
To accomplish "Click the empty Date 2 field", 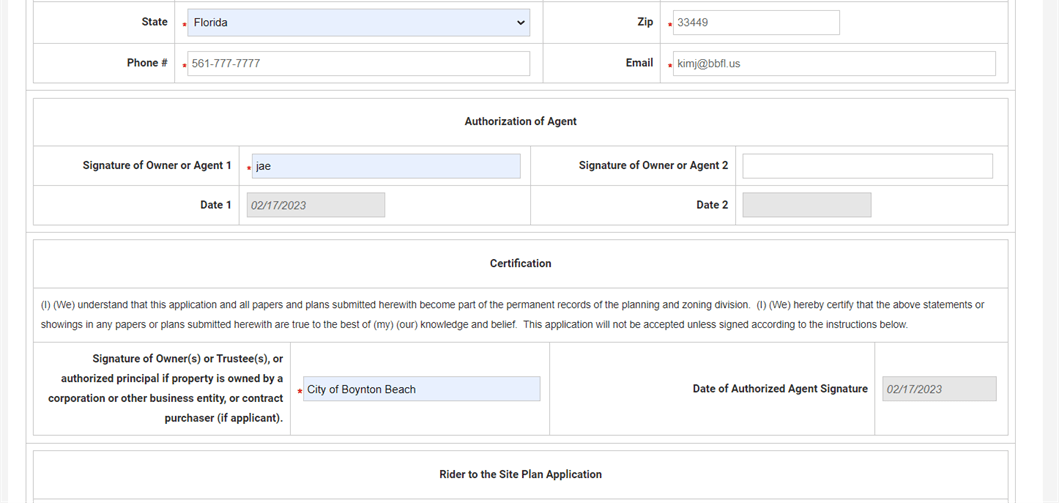I will point(806,205).
